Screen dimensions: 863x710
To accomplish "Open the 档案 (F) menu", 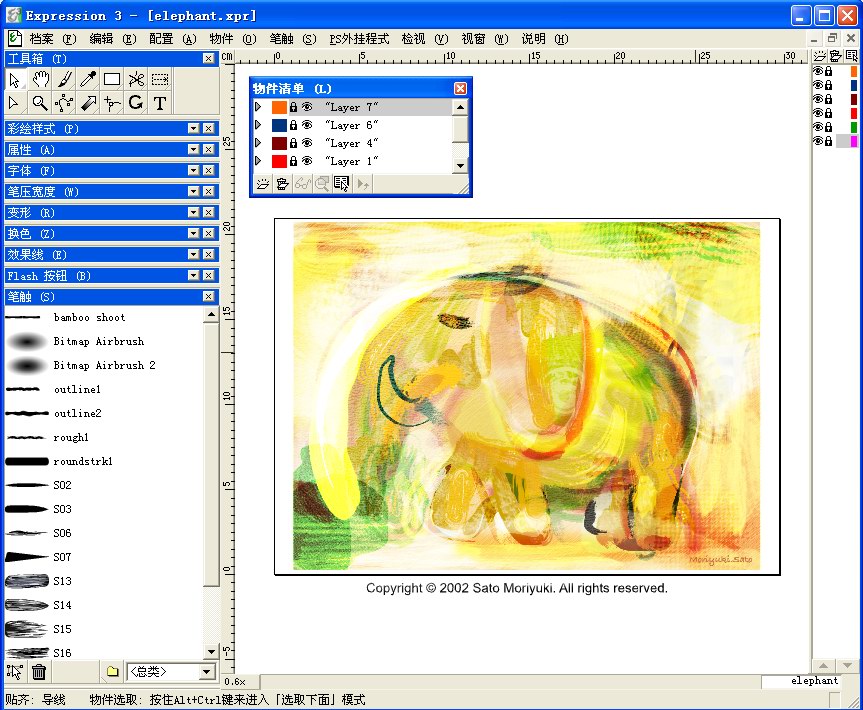I will pos(52,39).
